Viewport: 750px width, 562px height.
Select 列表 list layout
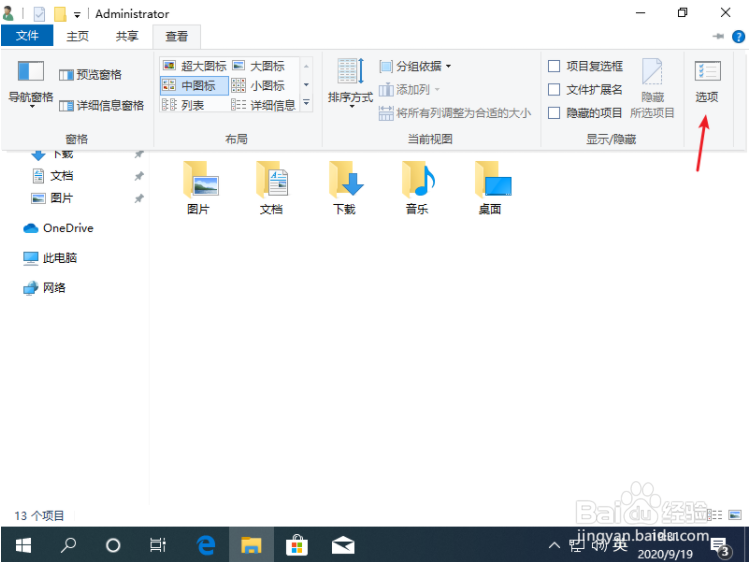click(184, 105)
